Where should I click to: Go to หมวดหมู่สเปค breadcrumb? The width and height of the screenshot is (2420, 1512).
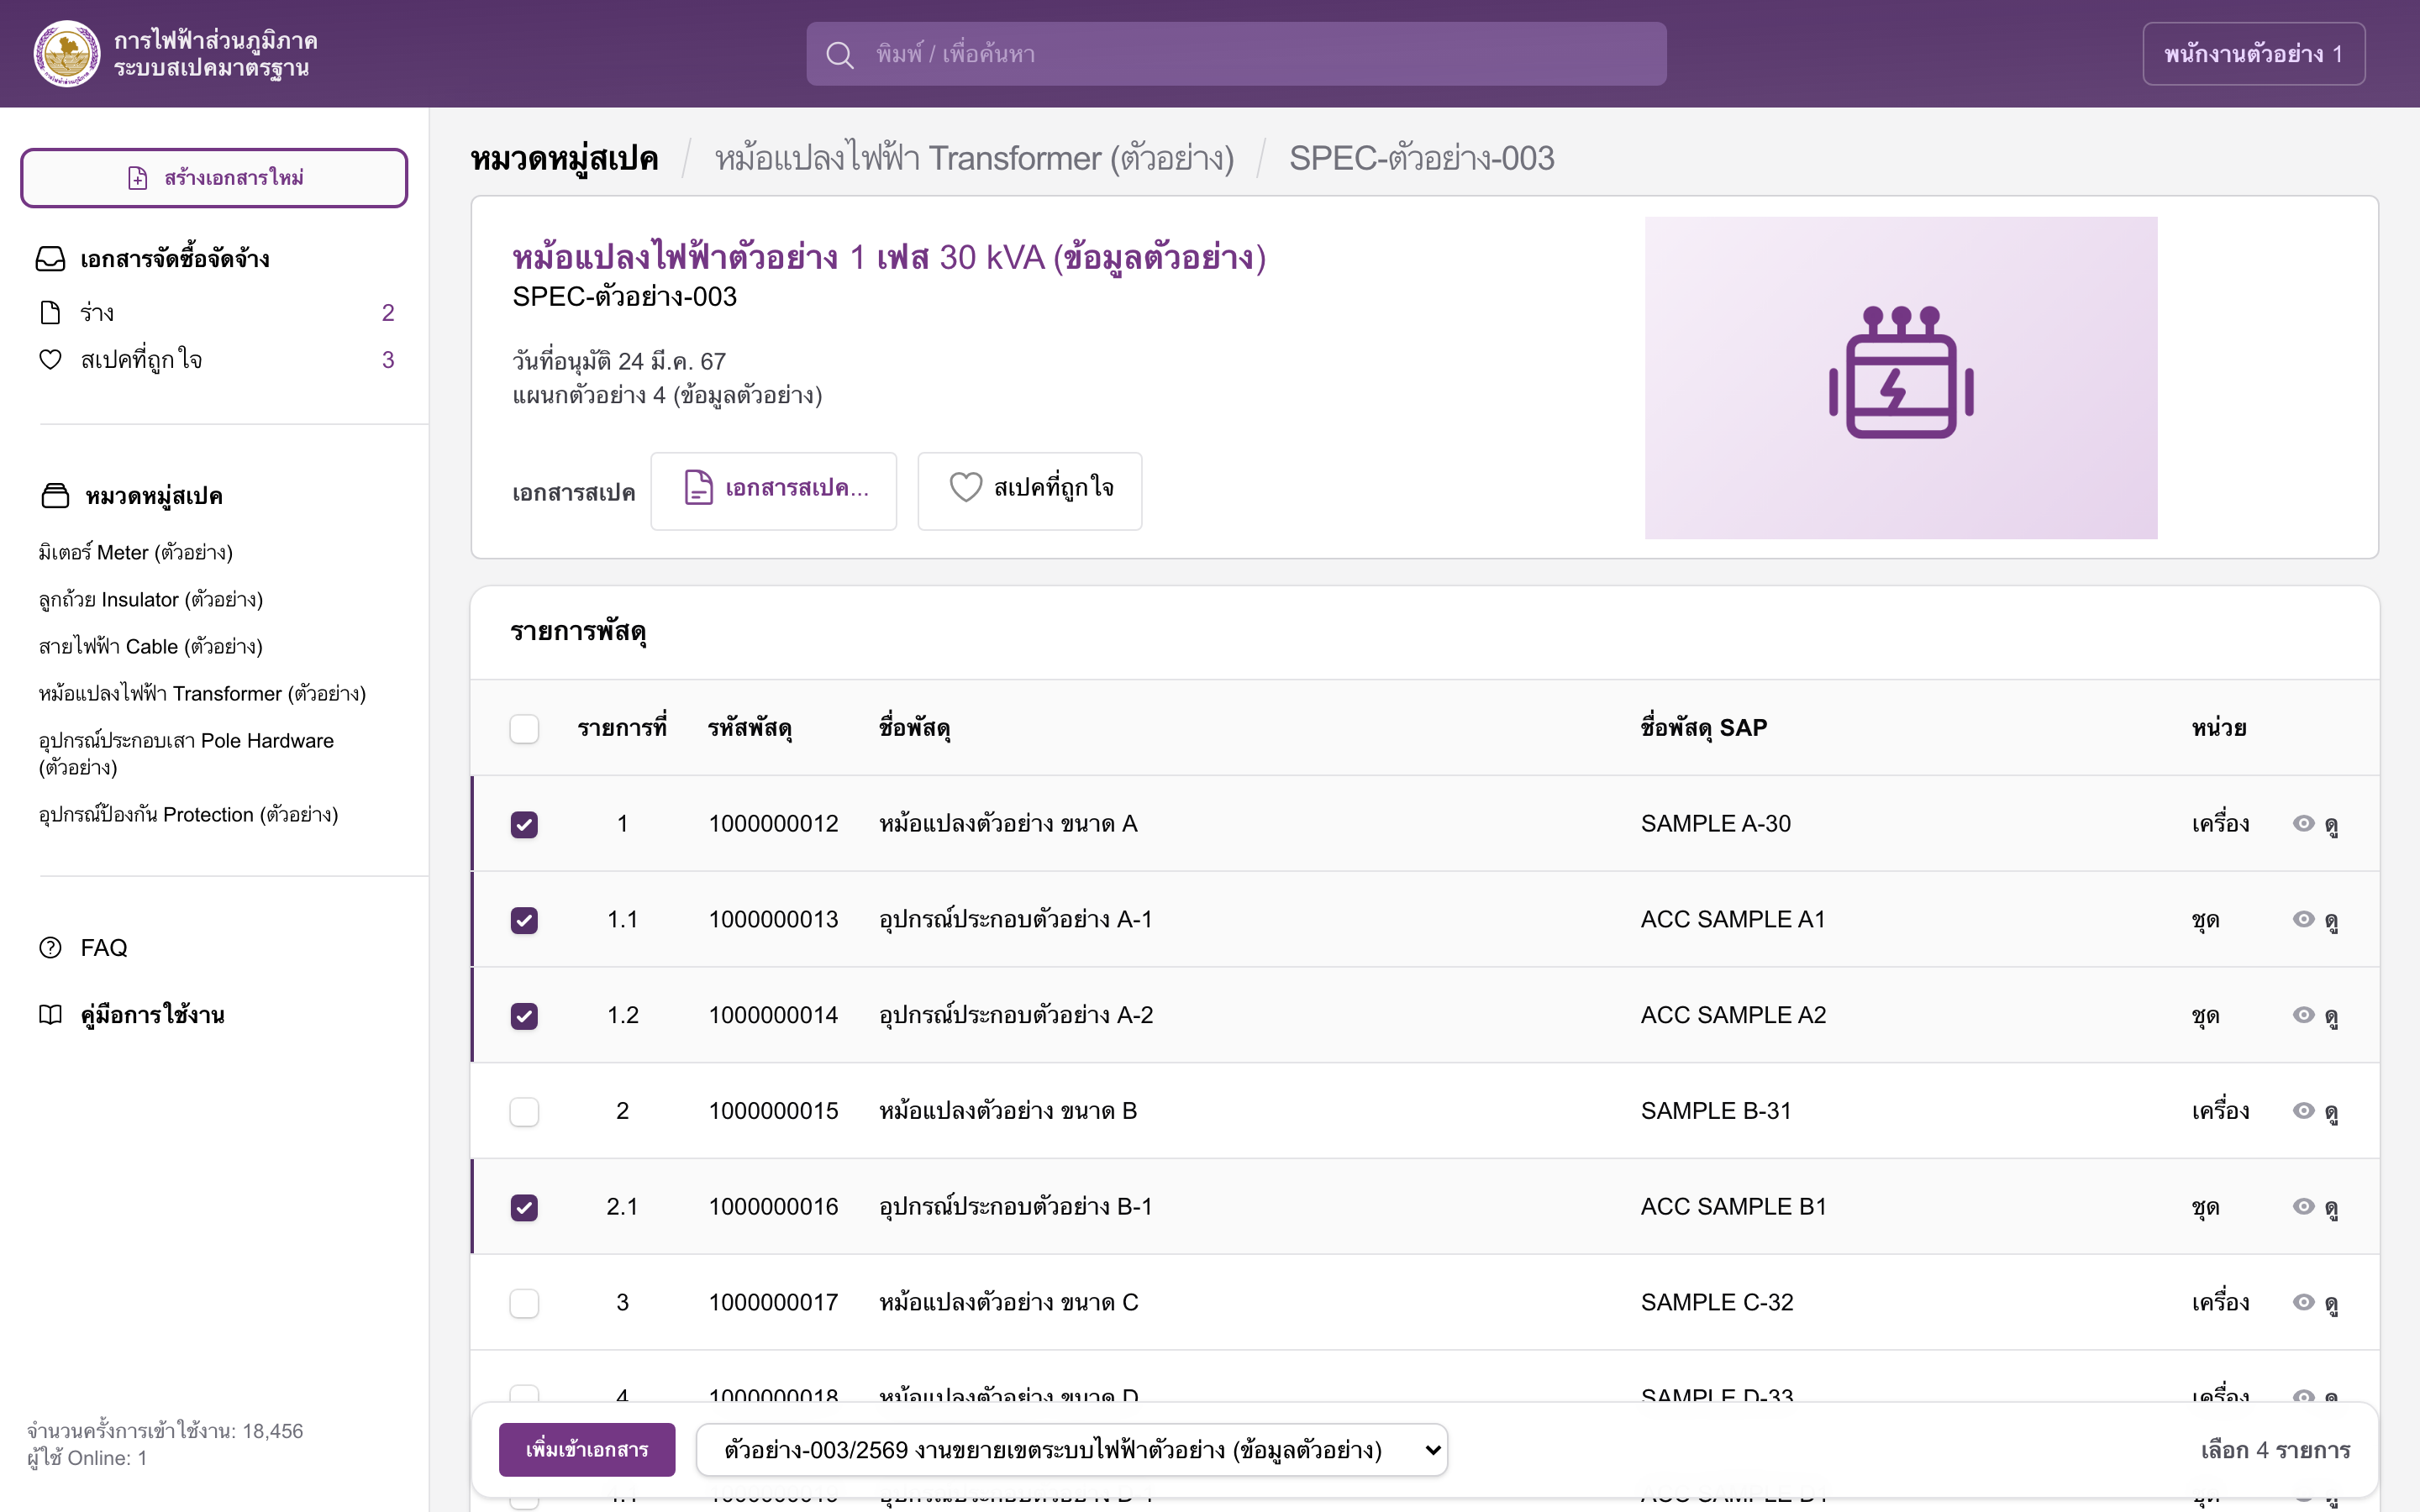[564, 159]
